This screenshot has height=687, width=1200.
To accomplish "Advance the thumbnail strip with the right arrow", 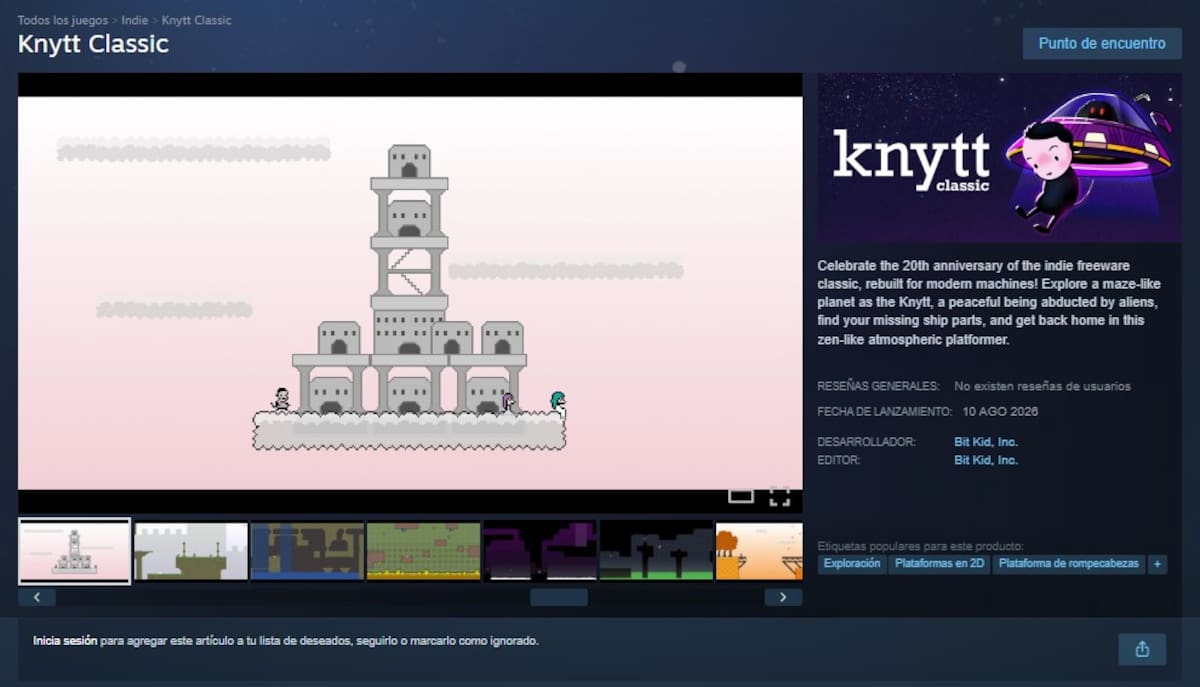I will click(x=783, y=597).
